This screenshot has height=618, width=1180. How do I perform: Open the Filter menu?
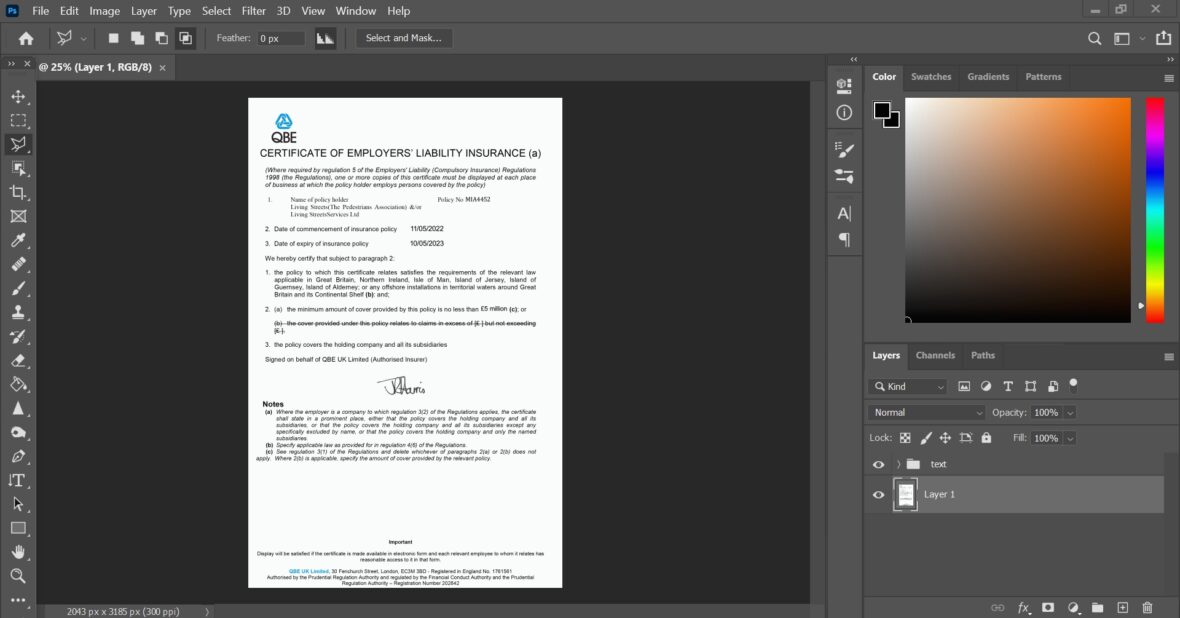coord(253,11)
